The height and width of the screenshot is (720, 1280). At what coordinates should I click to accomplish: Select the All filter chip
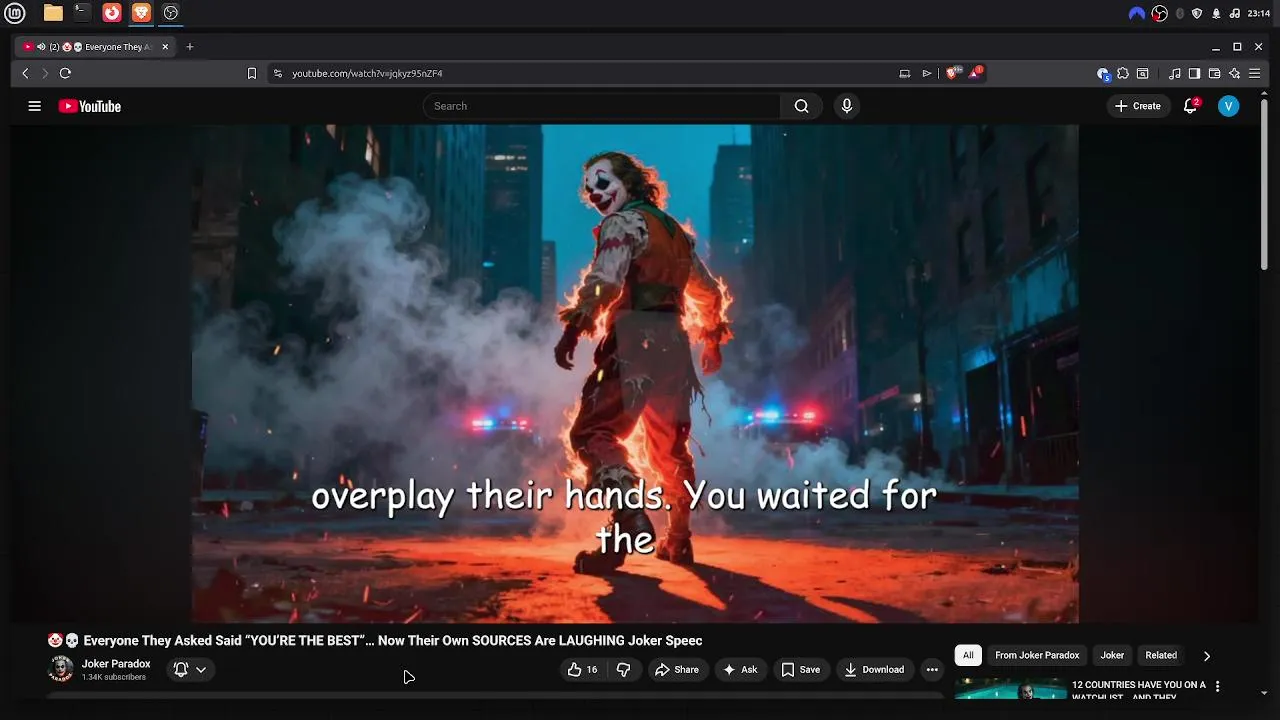[968, 655]
